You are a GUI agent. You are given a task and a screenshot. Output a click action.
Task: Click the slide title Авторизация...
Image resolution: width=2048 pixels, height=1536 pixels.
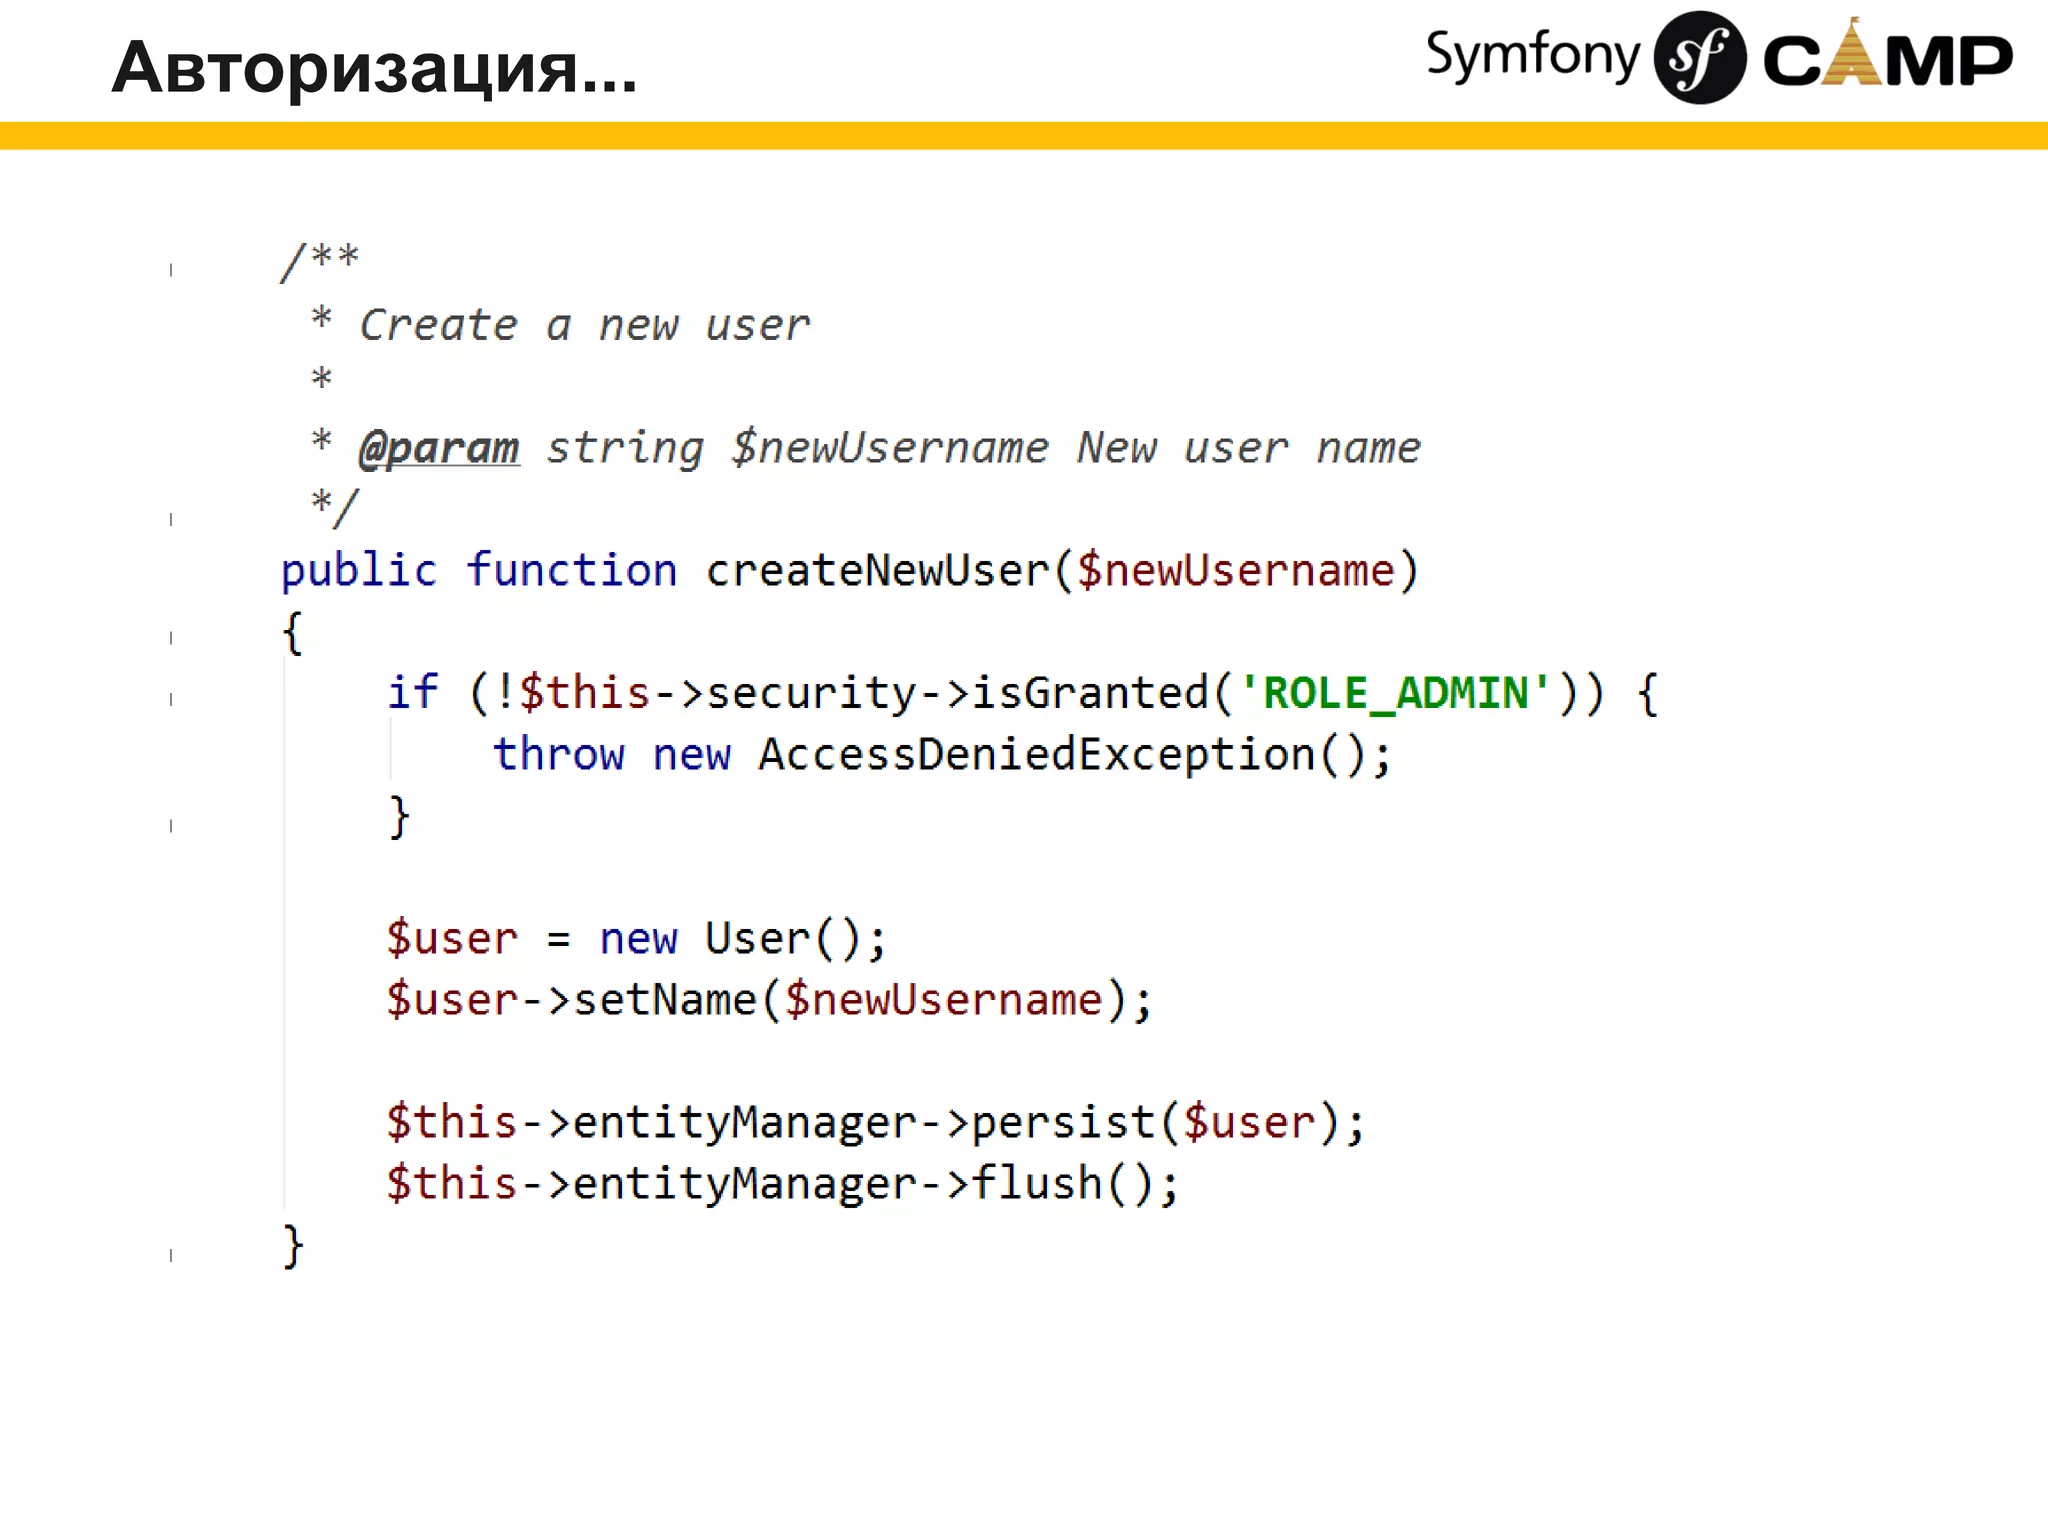click(373, 68)
